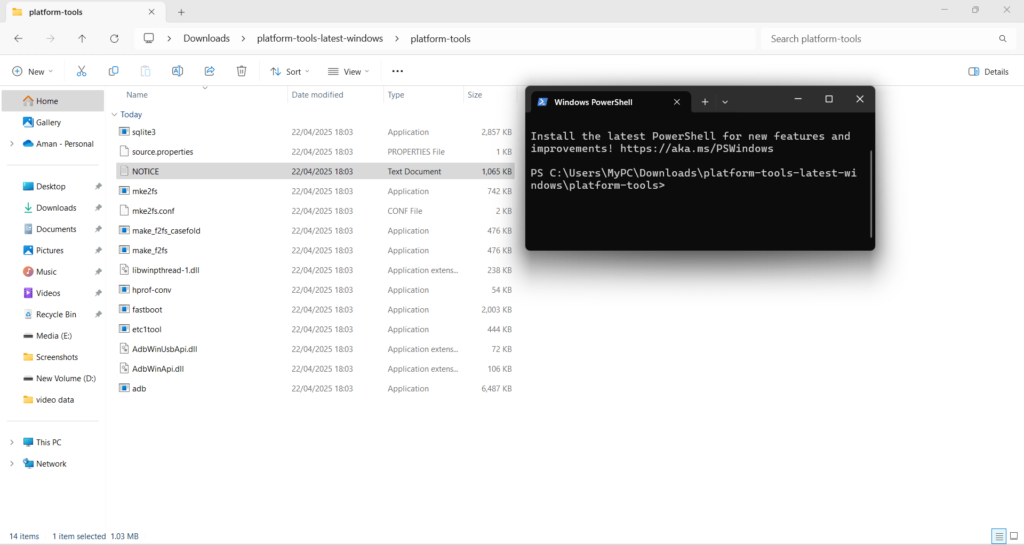Viewport: 1024px width, 545px height.
Task: Add a new PowerShell tab
Action: 705,102
